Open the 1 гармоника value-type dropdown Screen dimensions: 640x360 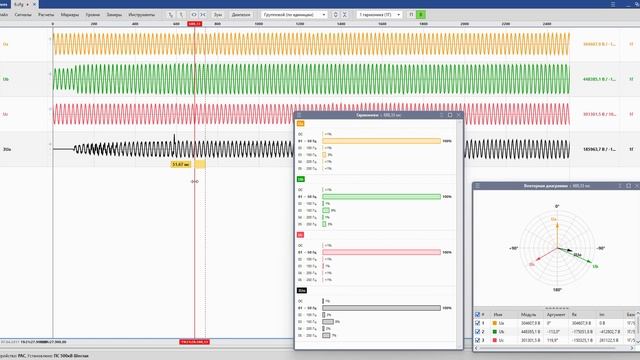pyautogui.click(x=379, y=15)
